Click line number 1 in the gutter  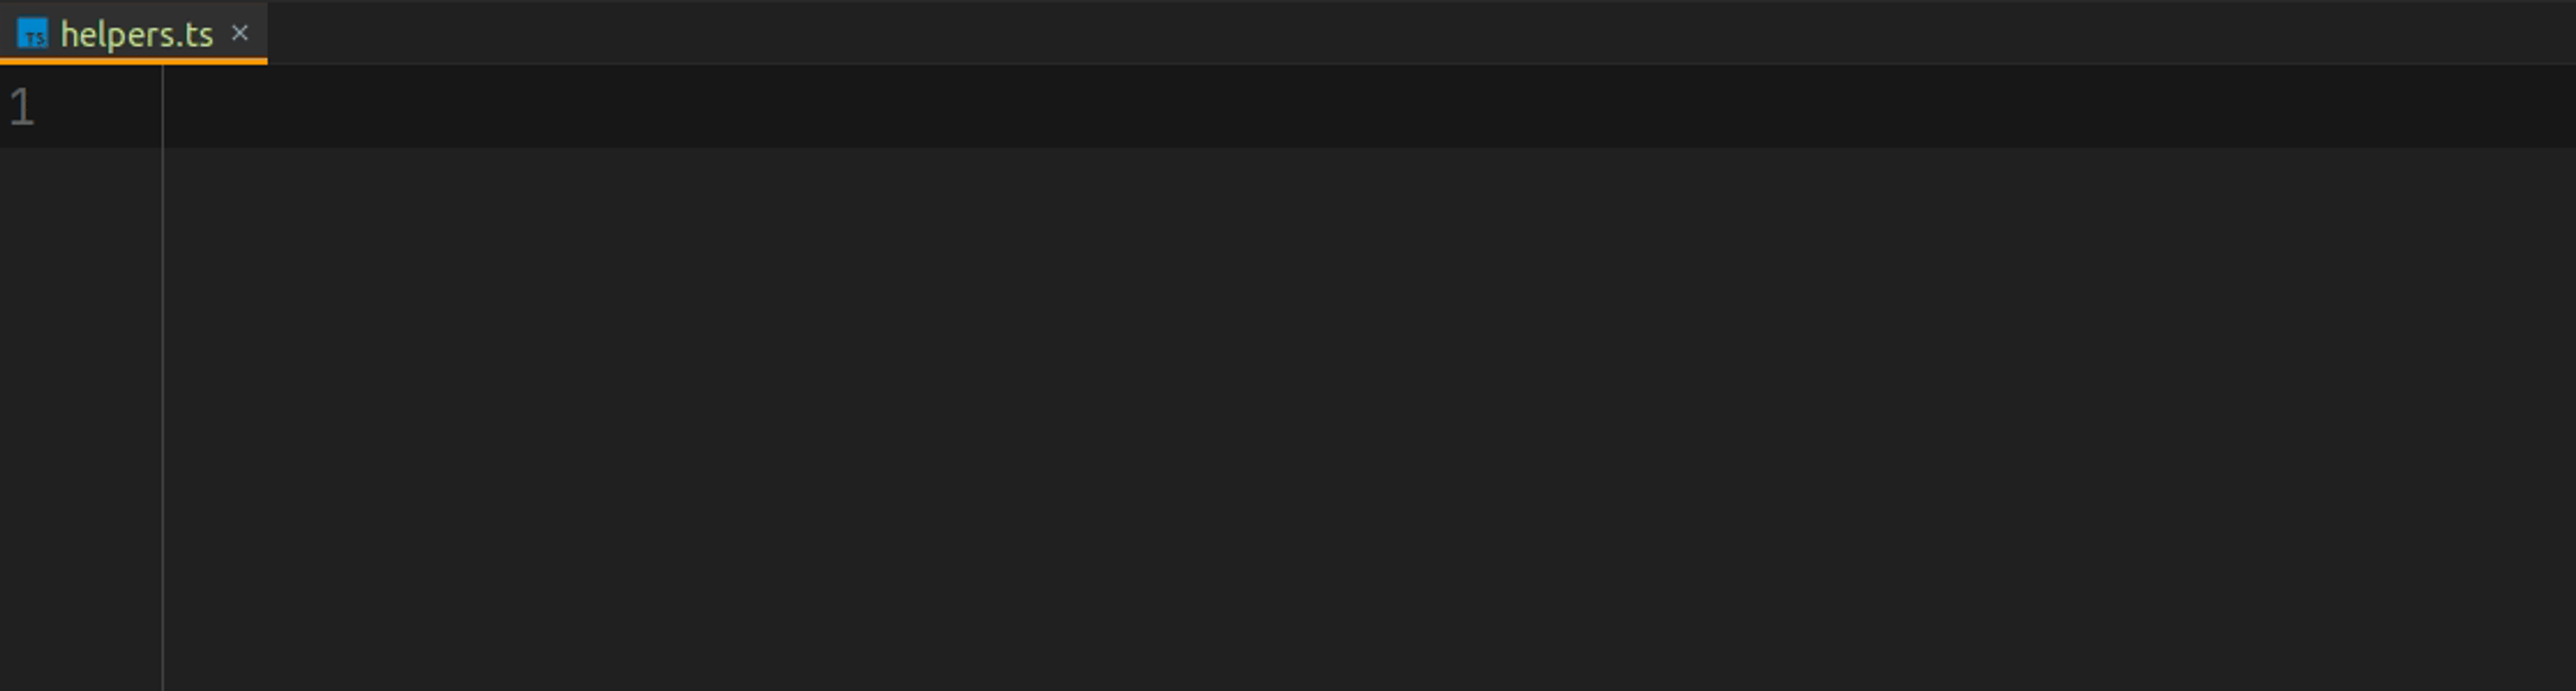pyautogui.click(x=22, y=107)
